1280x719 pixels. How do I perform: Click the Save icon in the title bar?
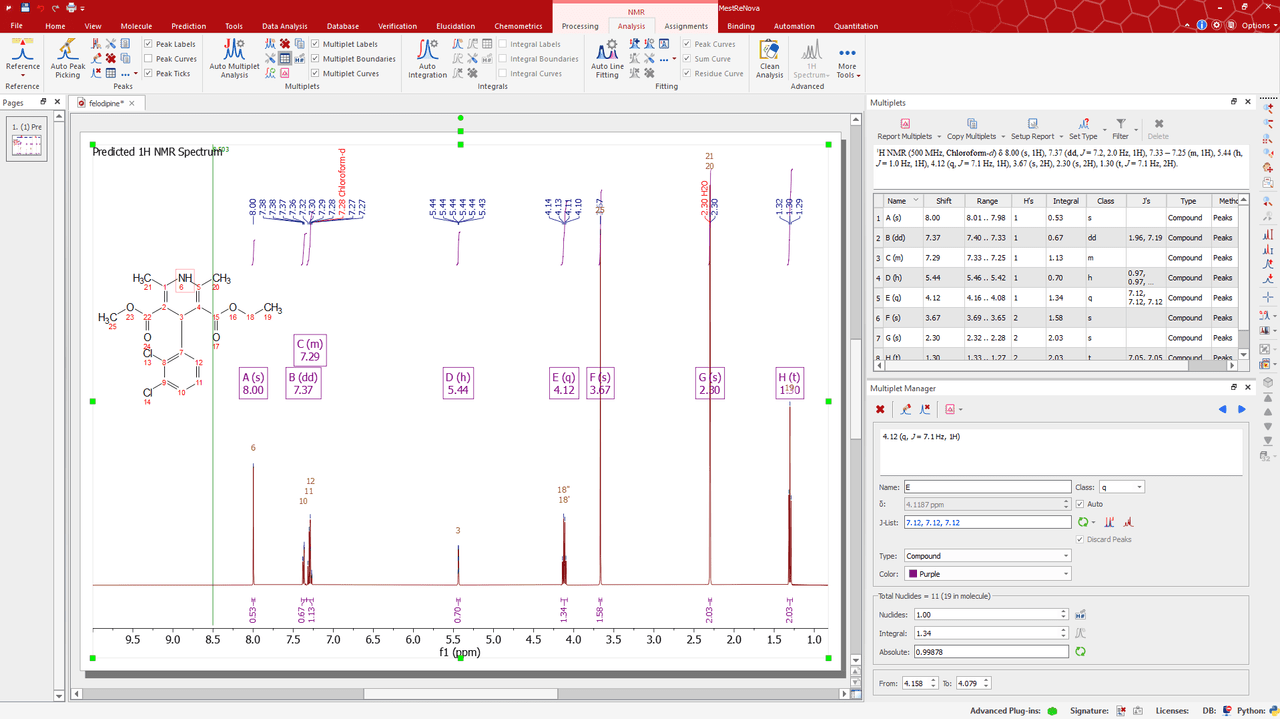click(x=25, y=8)
